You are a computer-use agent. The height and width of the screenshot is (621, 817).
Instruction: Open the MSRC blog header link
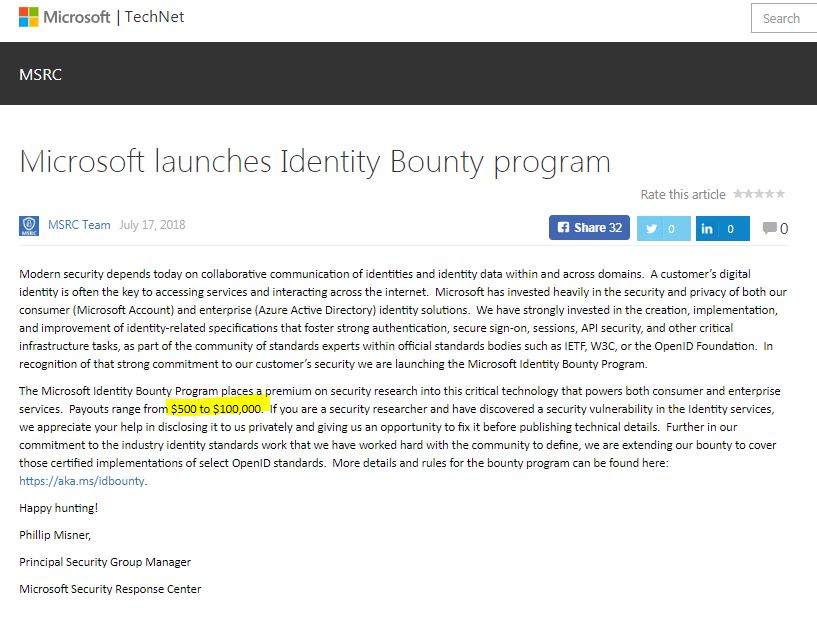(40, 74)
